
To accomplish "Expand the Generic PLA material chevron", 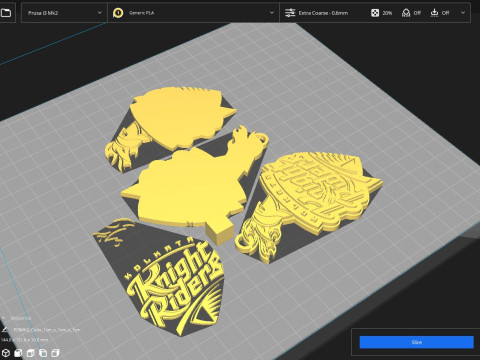I will pos(272,13).
